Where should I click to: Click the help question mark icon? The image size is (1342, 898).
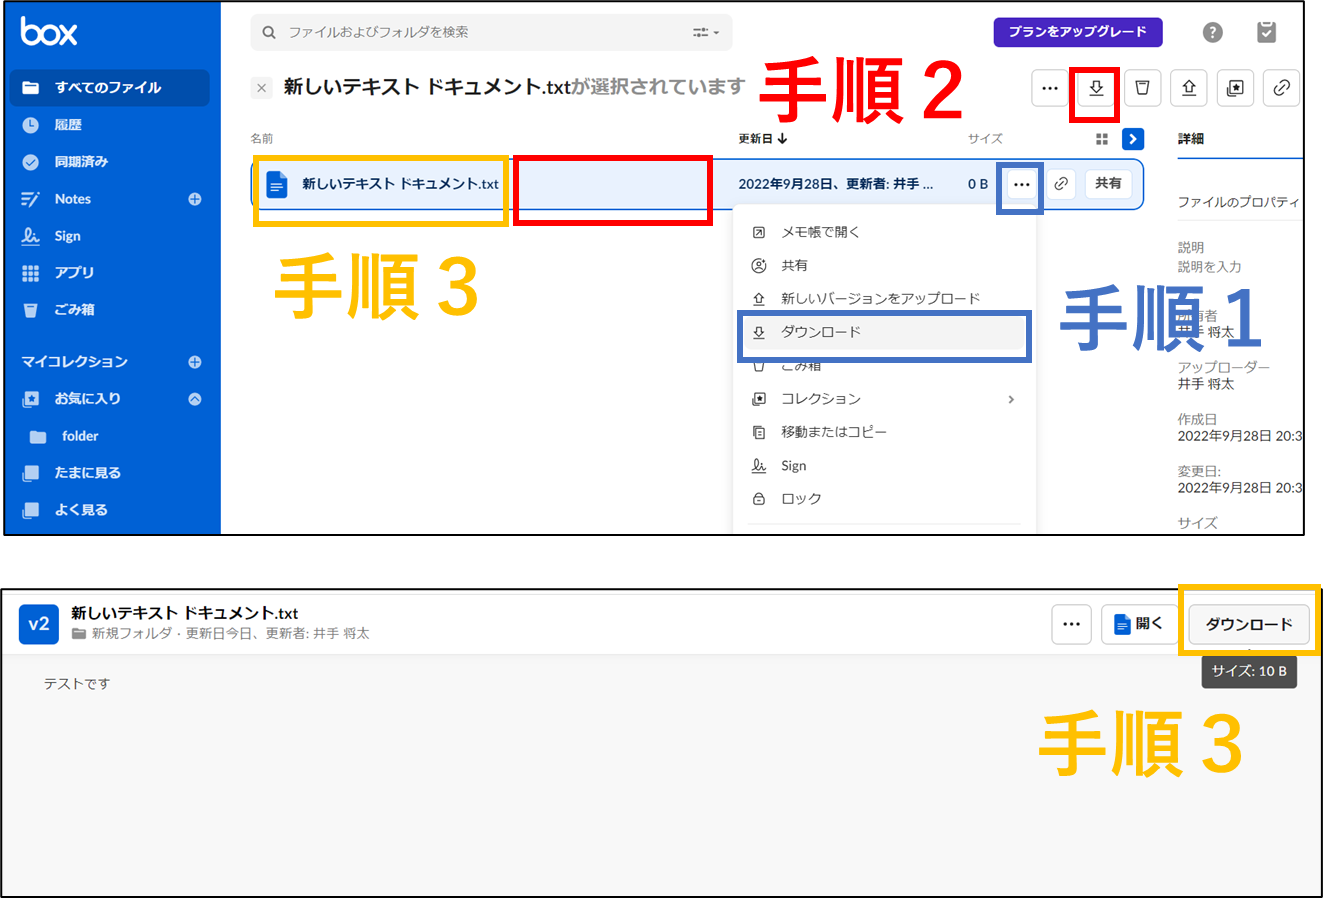click(x=1212, y=32)
